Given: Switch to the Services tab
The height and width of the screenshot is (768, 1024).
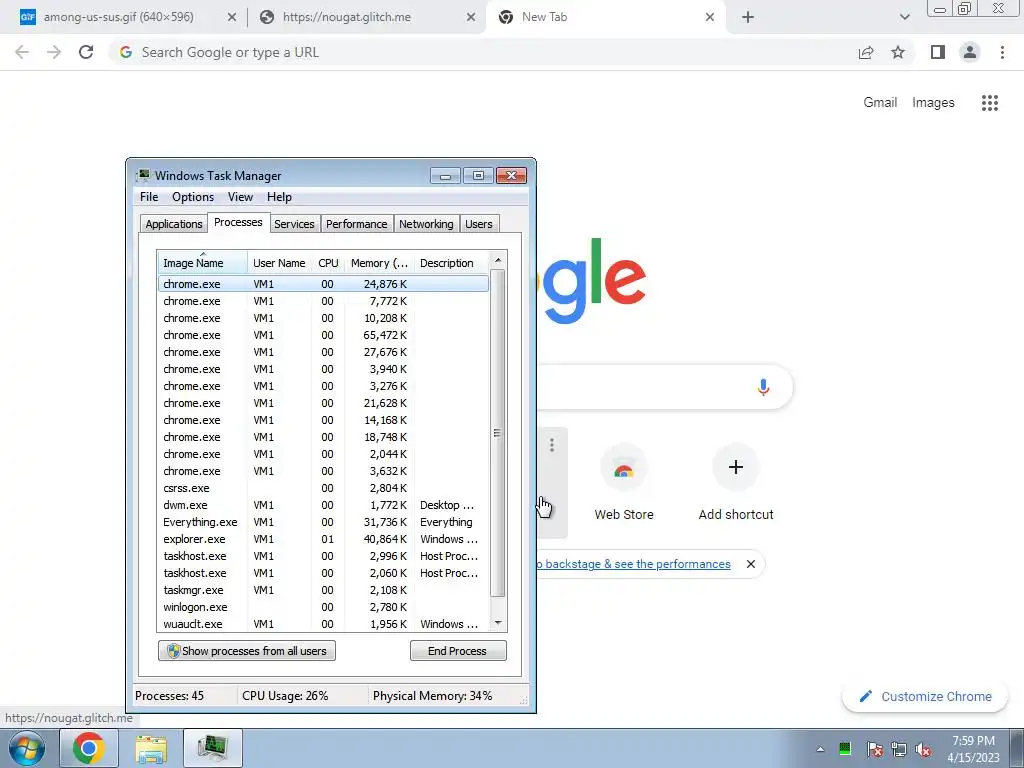Looking at the screenshot, I should 294,224.
